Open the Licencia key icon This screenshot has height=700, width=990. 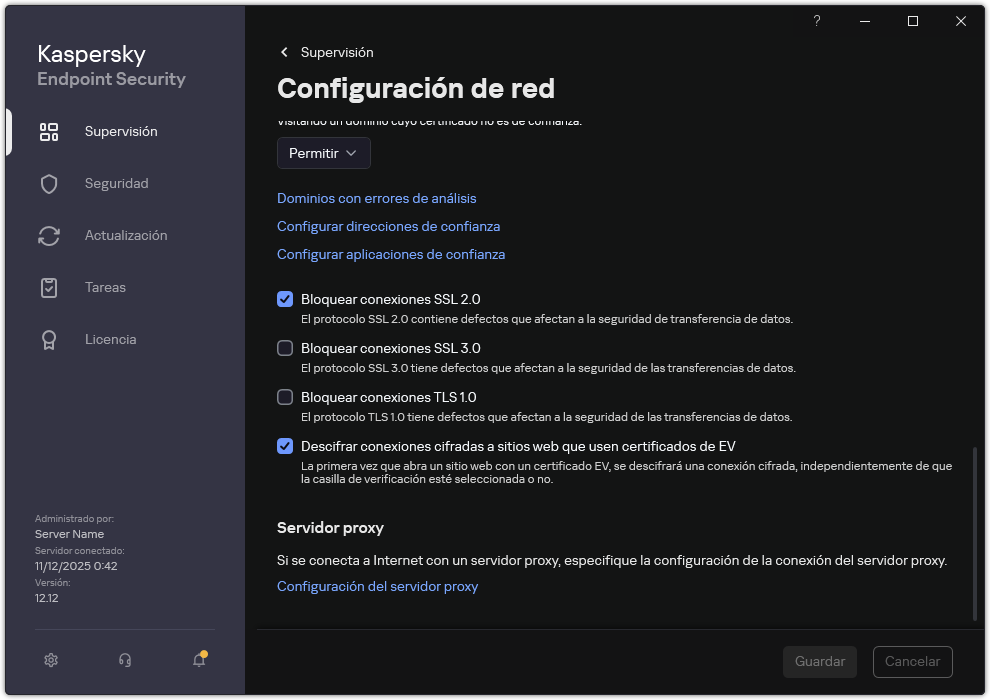tap(49, 339)
